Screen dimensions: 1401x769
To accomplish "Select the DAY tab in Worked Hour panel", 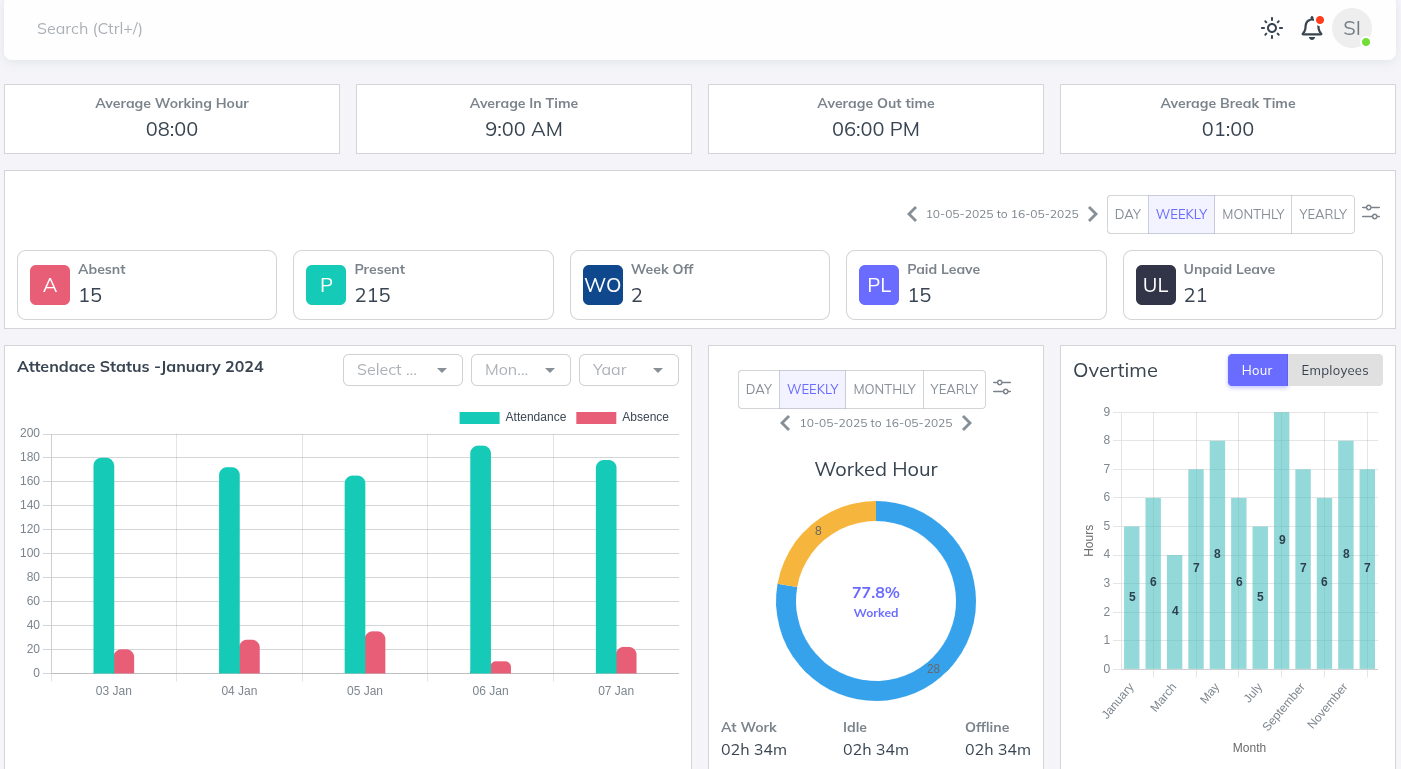I will point(759,389).
